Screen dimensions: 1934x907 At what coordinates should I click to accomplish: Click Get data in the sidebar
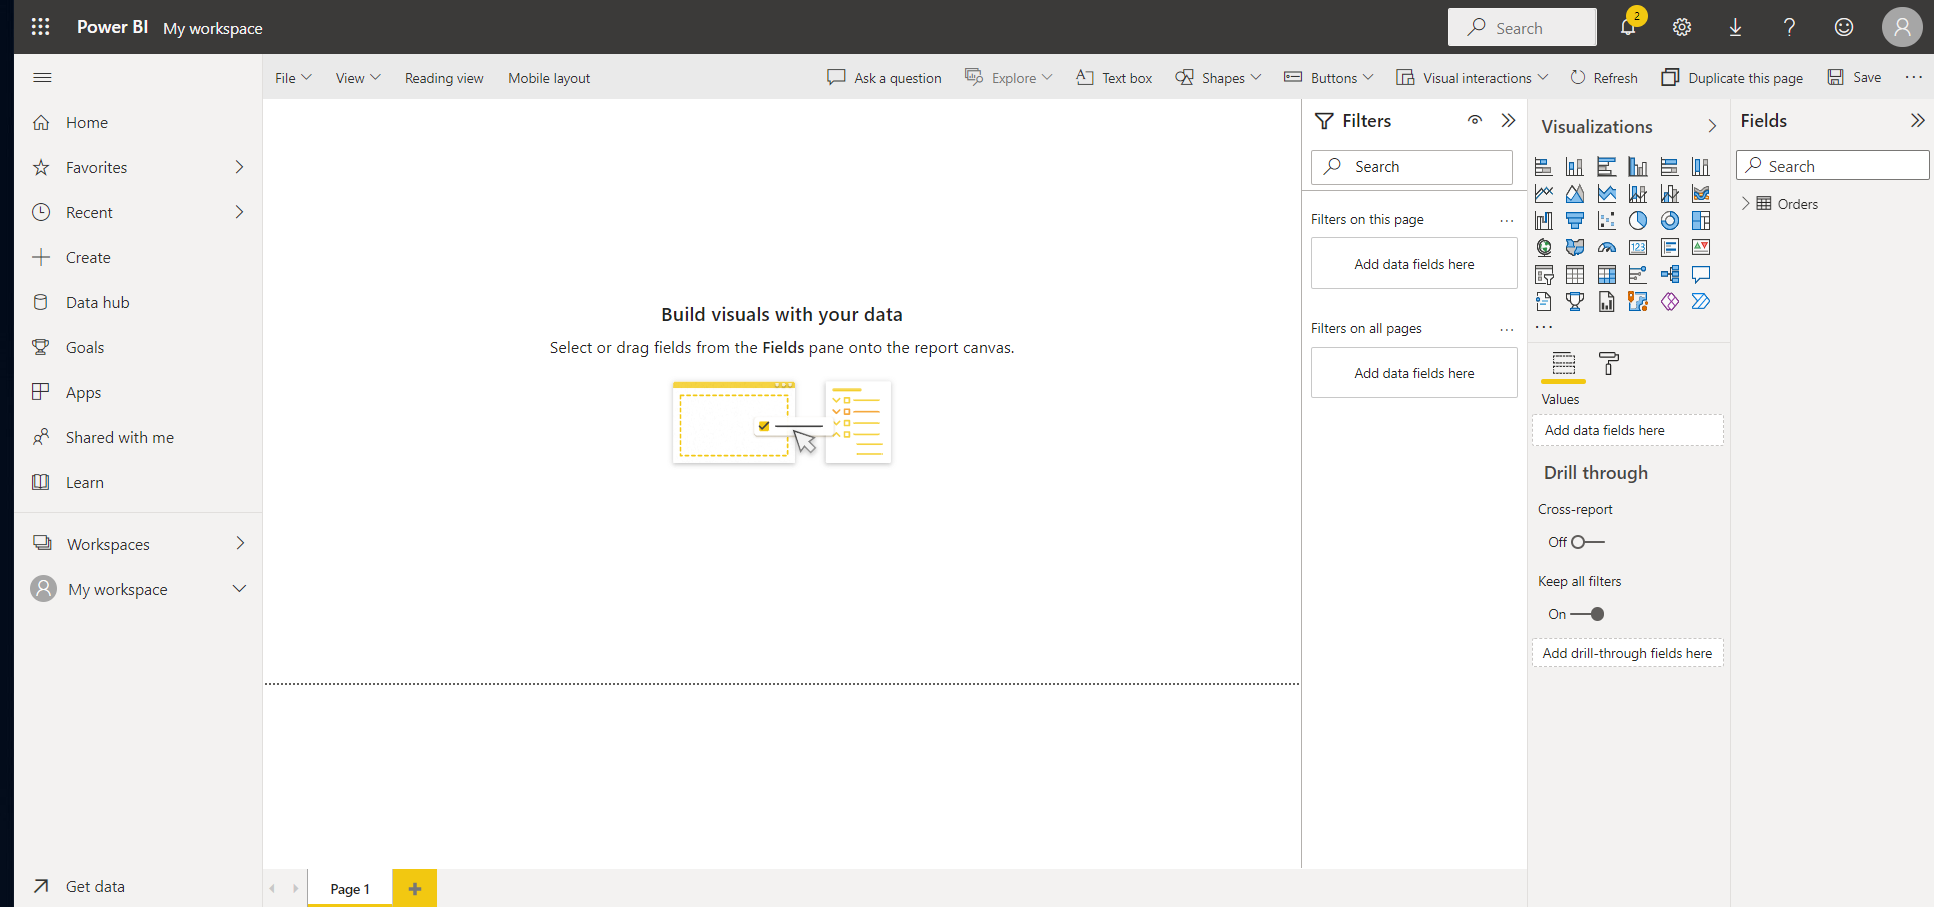[x=95, y=886]
